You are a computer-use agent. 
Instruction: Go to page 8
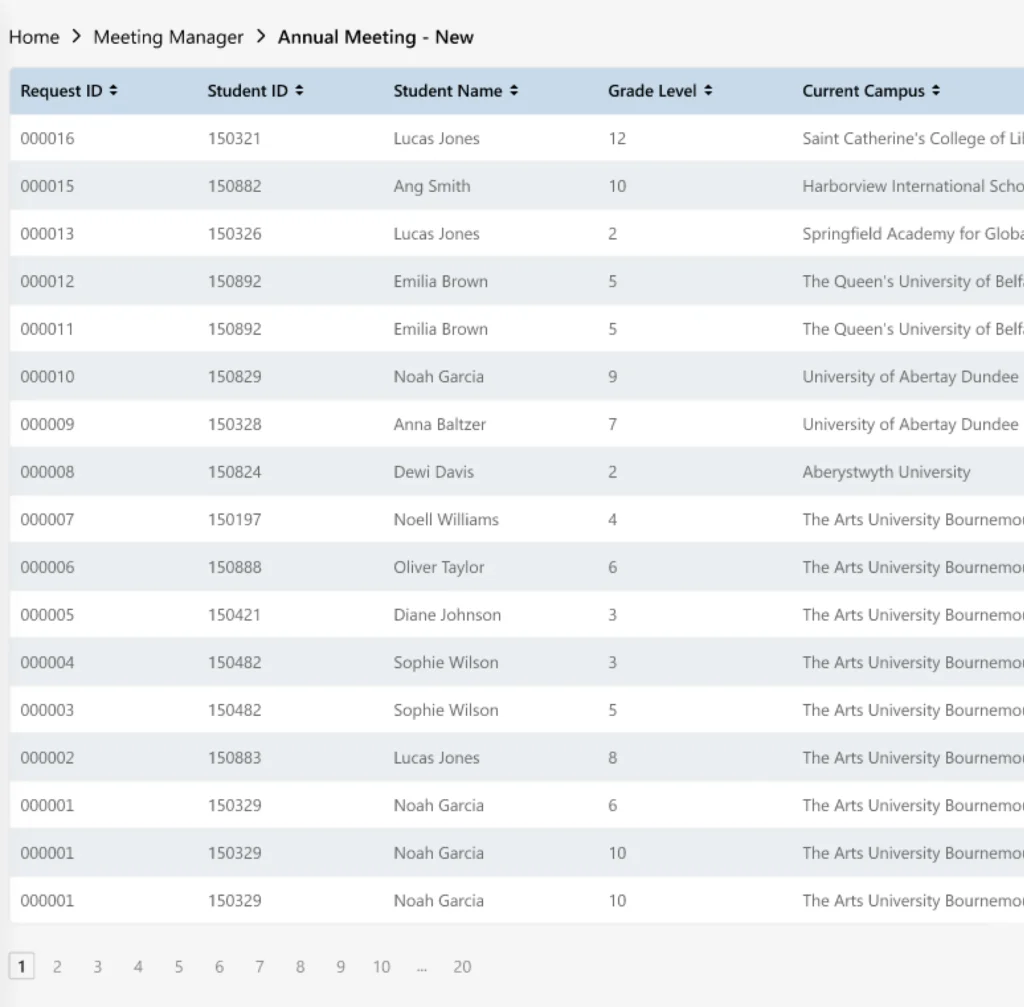tap(300, 967)
